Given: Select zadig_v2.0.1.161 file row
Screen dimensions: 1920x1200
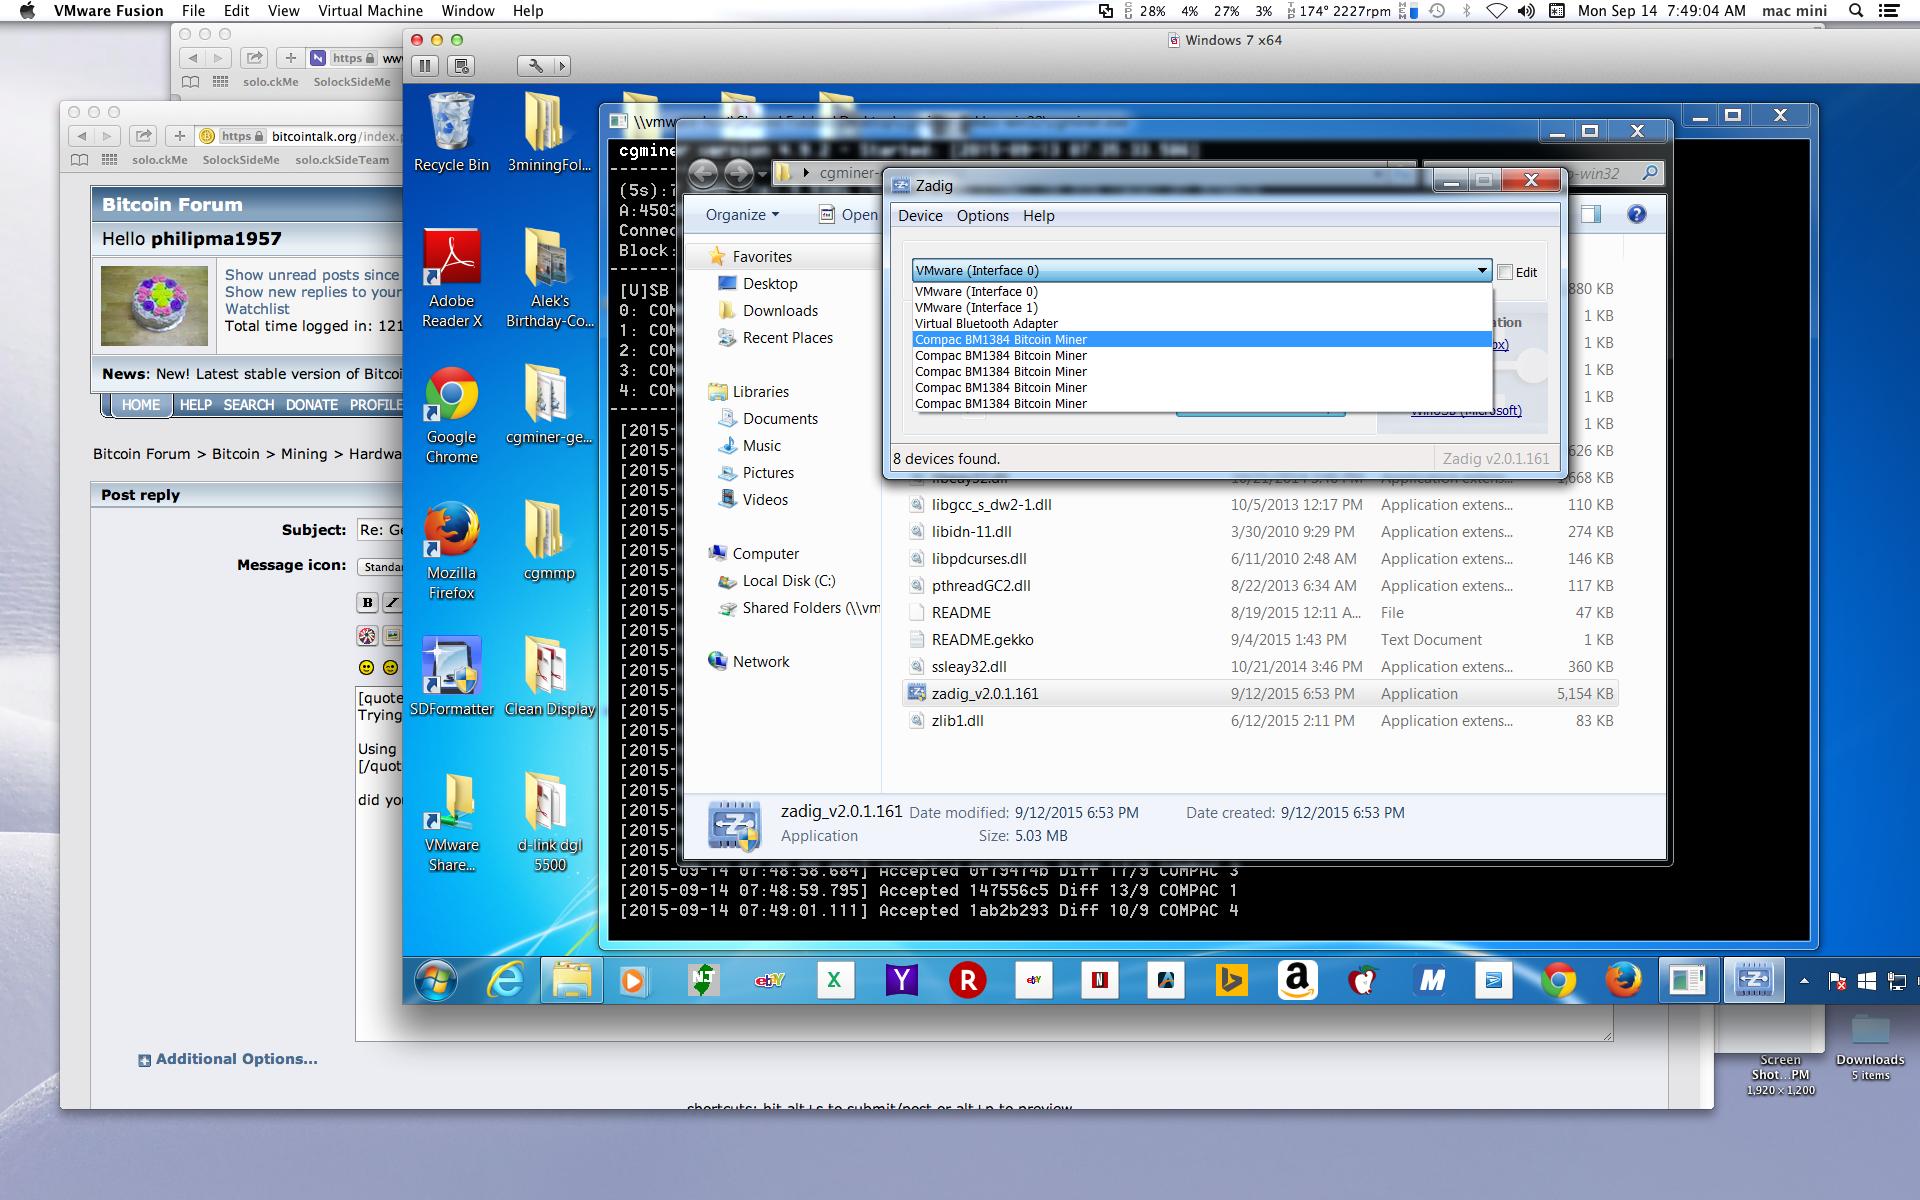Looking at the screenshot, I should [1260, 694].
